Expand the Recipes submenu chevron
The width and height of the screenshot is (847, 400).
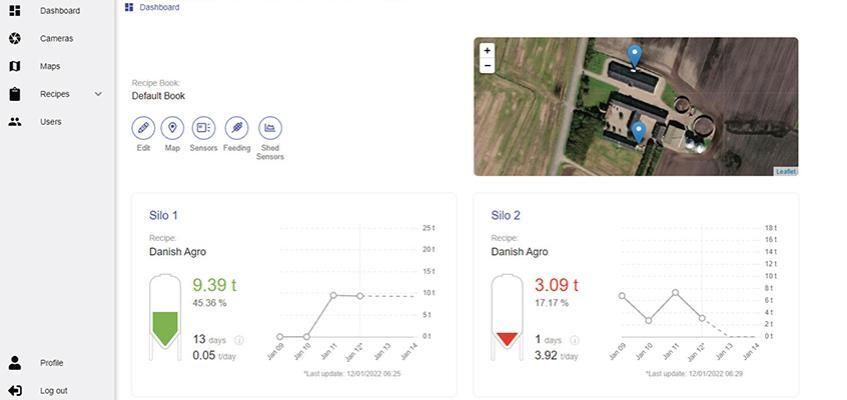(x=98, y=94)
